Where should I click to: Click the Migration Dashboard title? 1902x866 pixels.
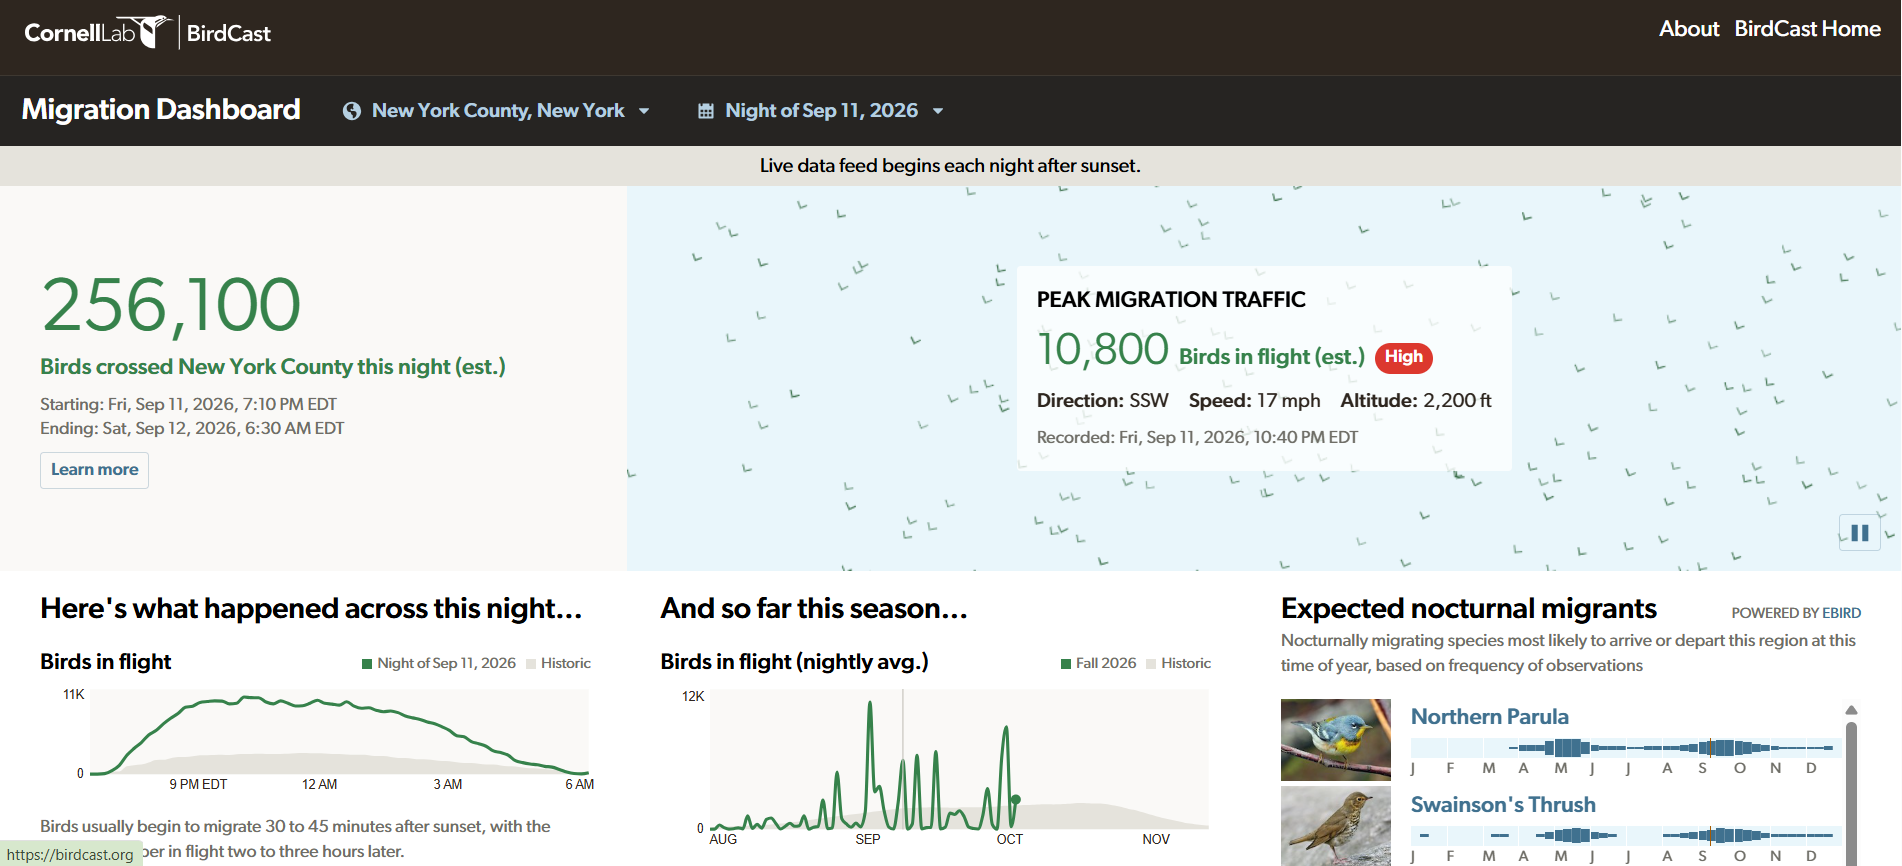pyautogui.click(x=161, y=109)
